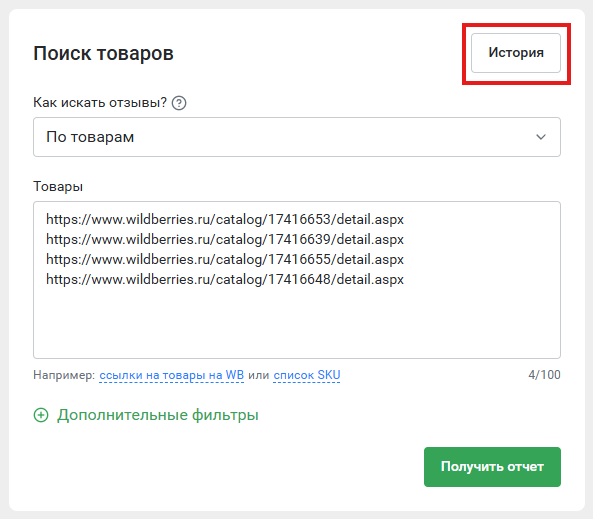Image resolution: width=593 pixels, height=519 pixels.
Task: Place cursor in URL ending 17416655
Action: [x=225, y=260]
